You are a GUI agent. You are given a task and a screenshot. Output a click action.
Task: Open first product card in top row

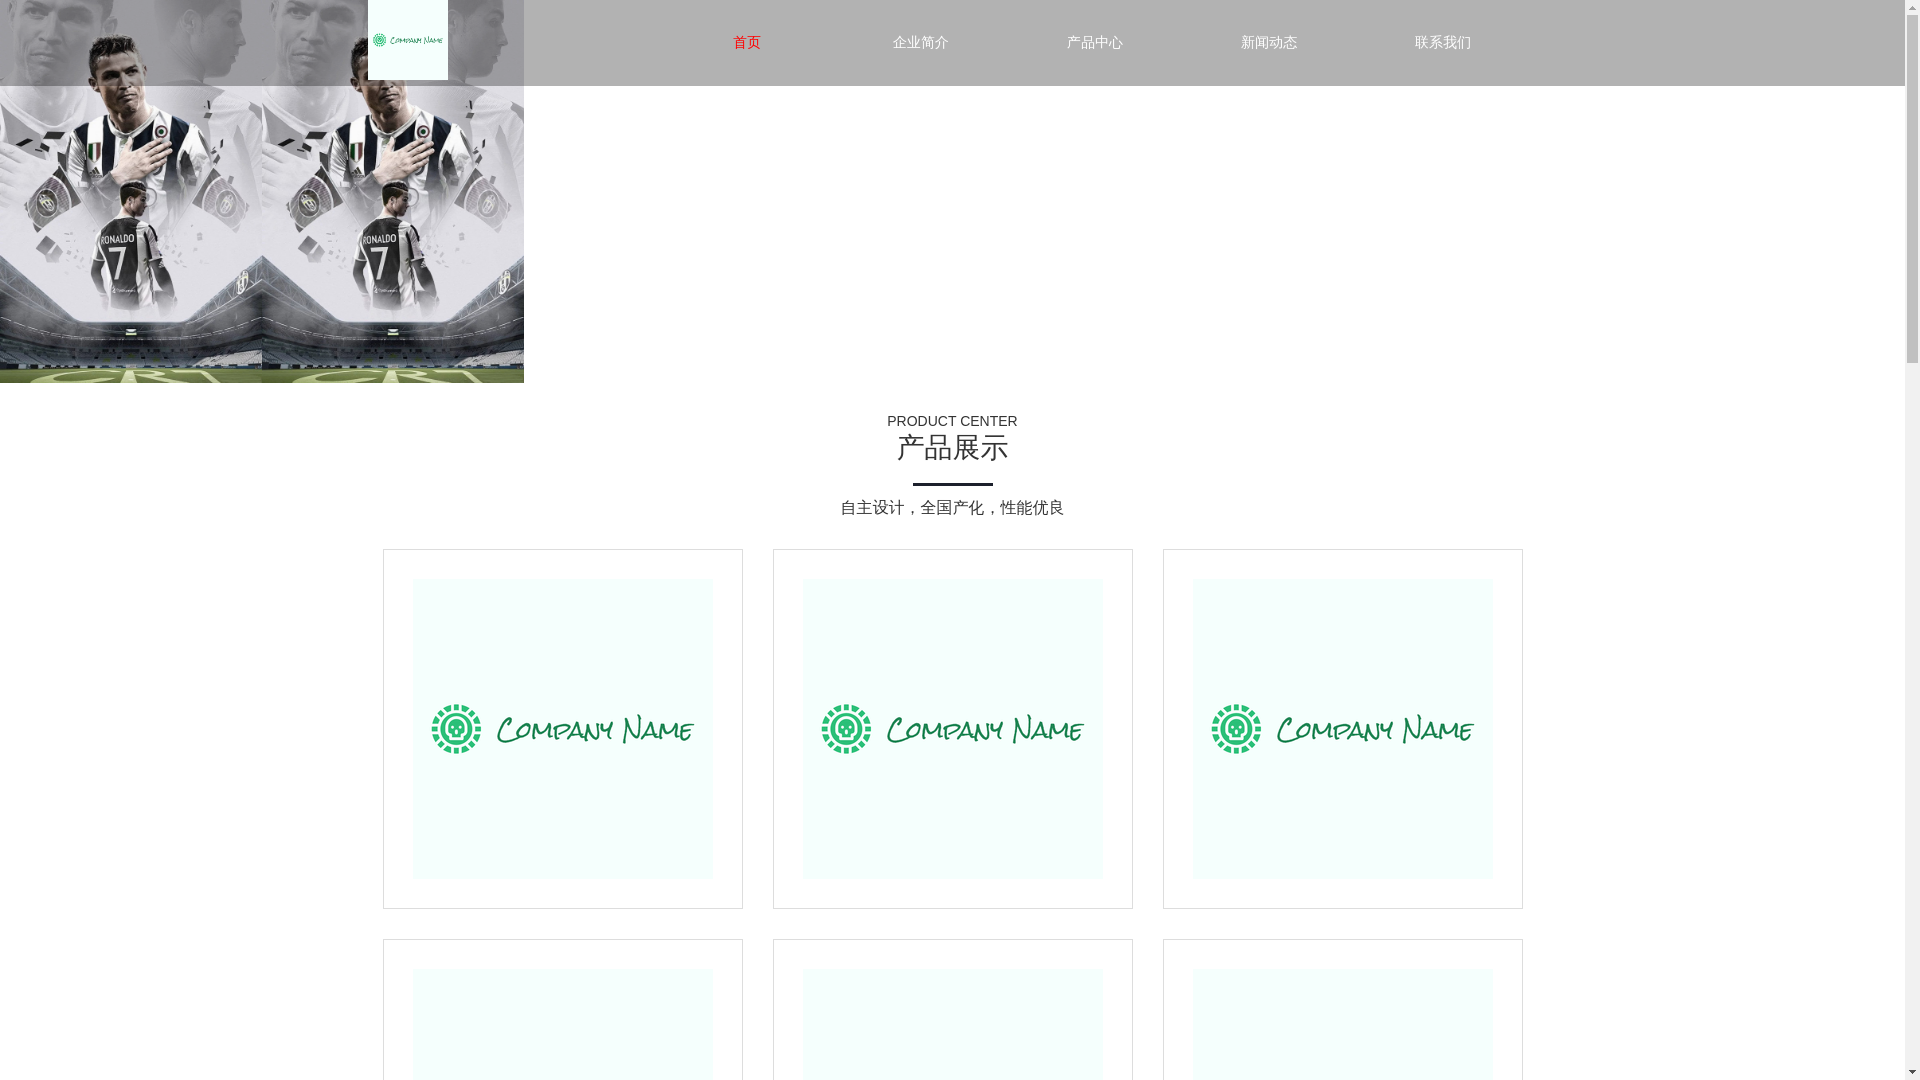click(563, 729)
